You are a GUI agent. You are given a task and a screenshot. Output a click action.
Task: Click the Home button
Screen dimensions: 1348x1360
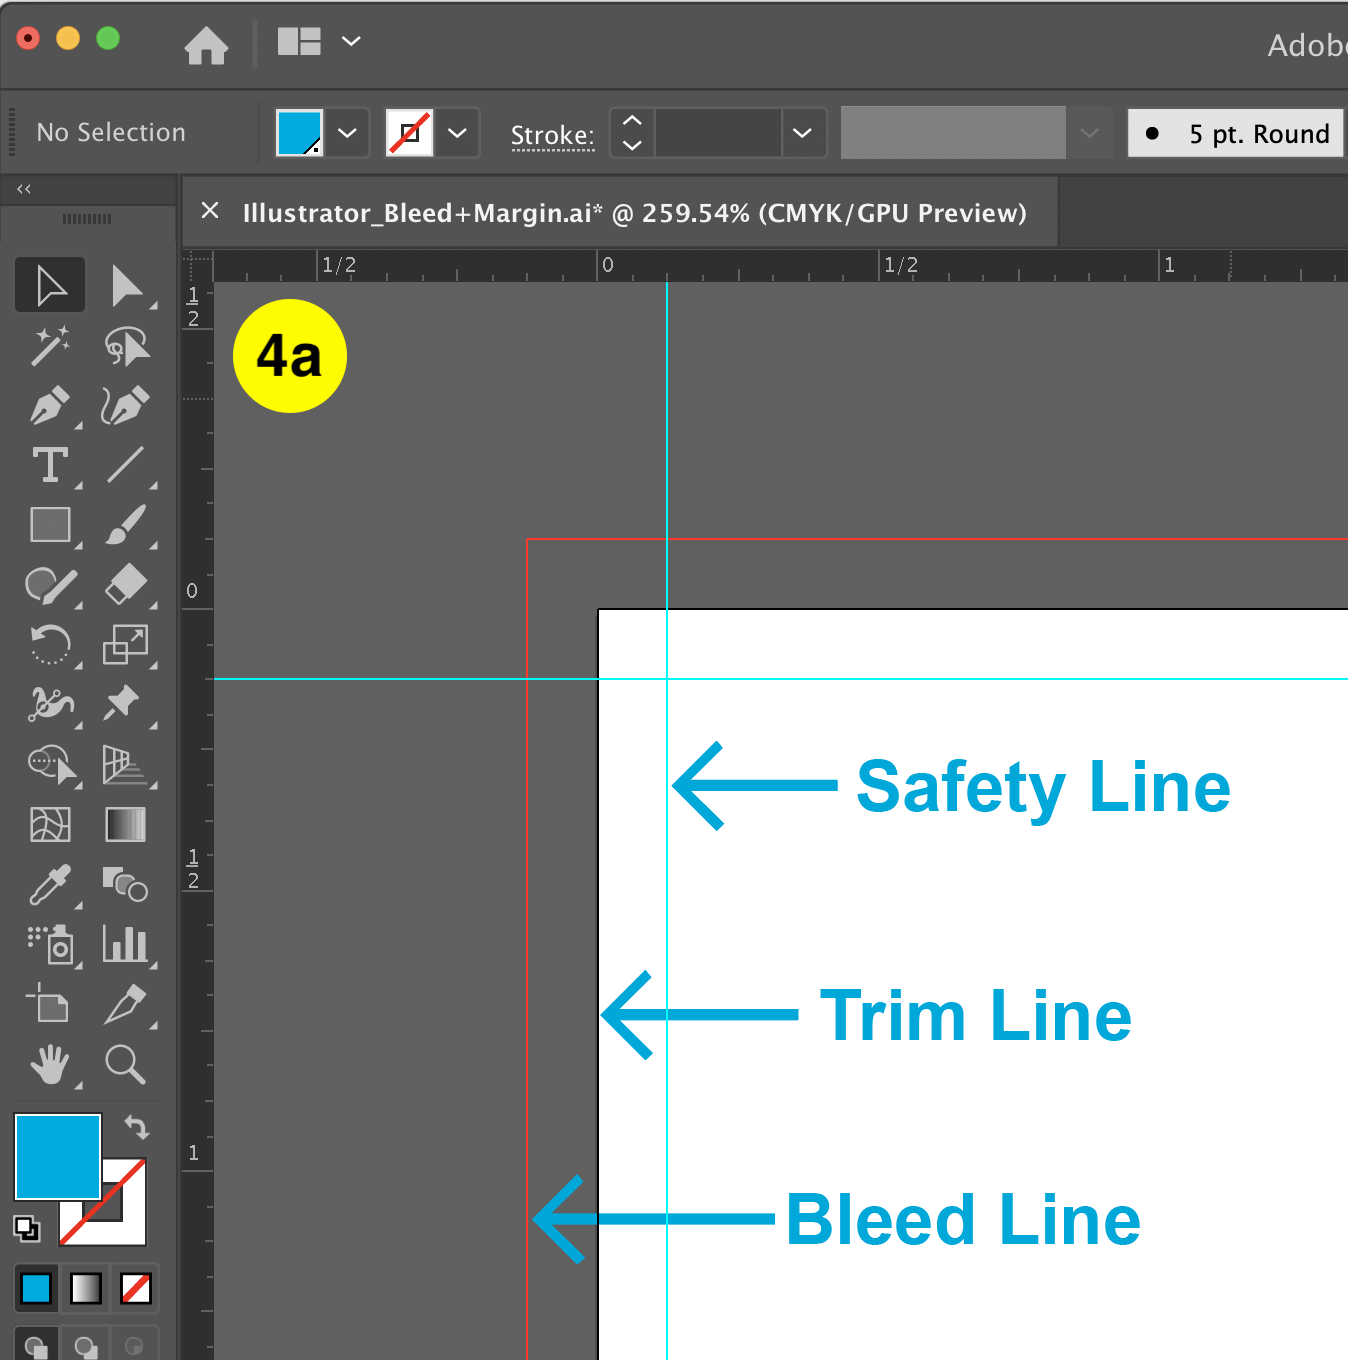pyautogui.click(x=206, y=41)
